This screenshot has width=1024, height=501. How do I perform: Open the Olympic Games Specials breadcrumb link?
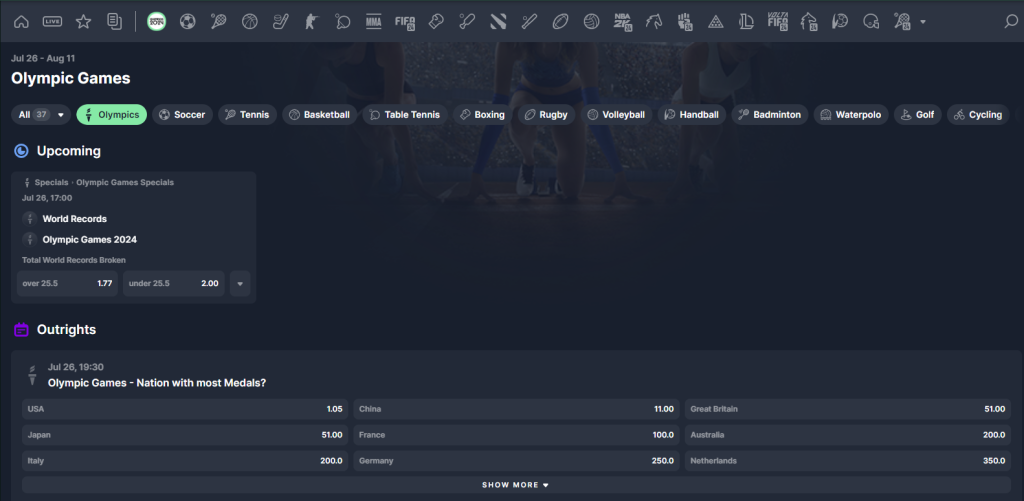pyautogui.click(x=125, y=182)
